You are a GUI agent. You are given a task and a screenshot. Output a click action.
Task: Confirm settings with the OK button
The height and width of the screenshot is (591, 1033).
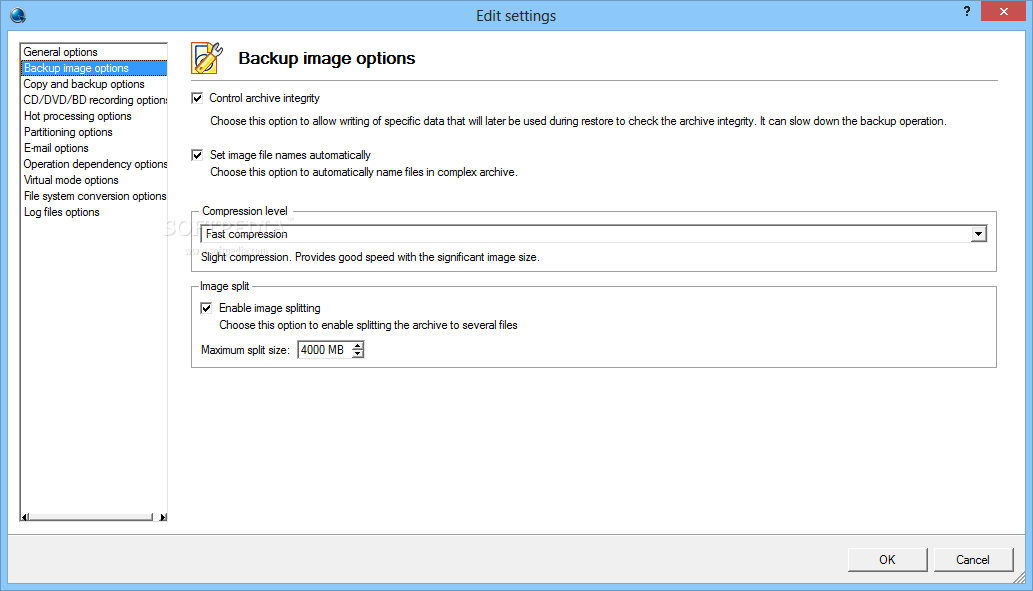tap(887, 559)
